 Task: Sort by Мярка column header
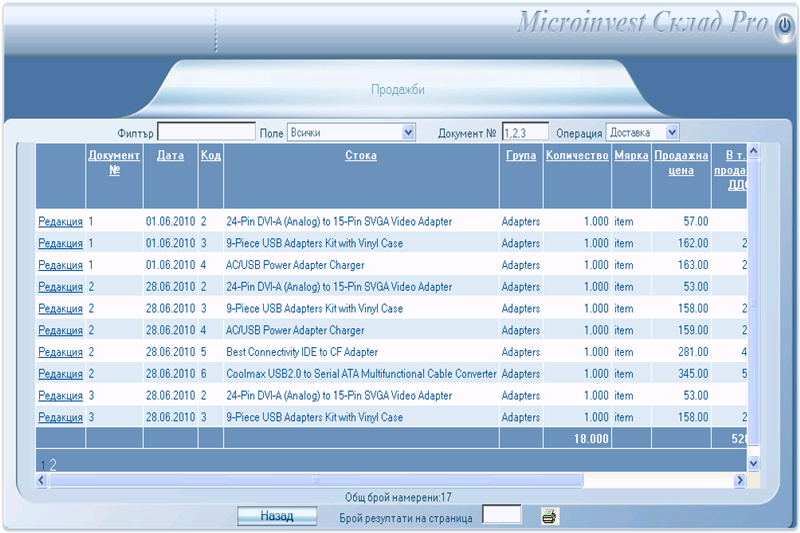click(631, 155)
